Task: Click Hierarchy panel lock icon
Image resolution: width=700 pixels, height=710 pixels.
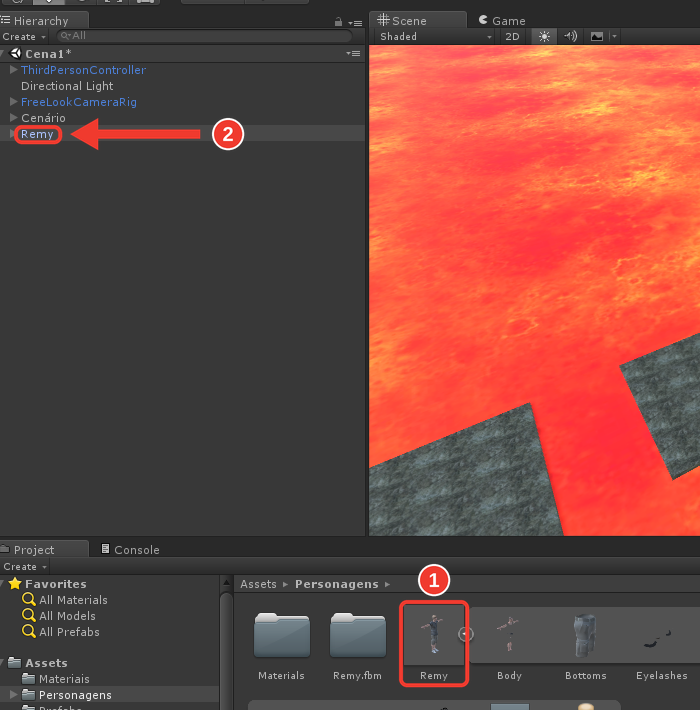Action: 338,22
